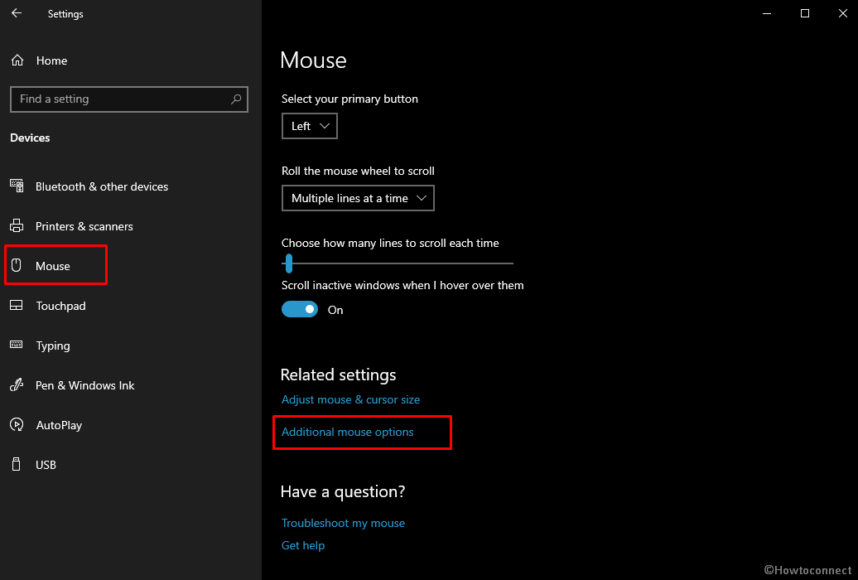Open the primary button dropdown
This screenshot has height=580, width=858.
pos(309,126)
